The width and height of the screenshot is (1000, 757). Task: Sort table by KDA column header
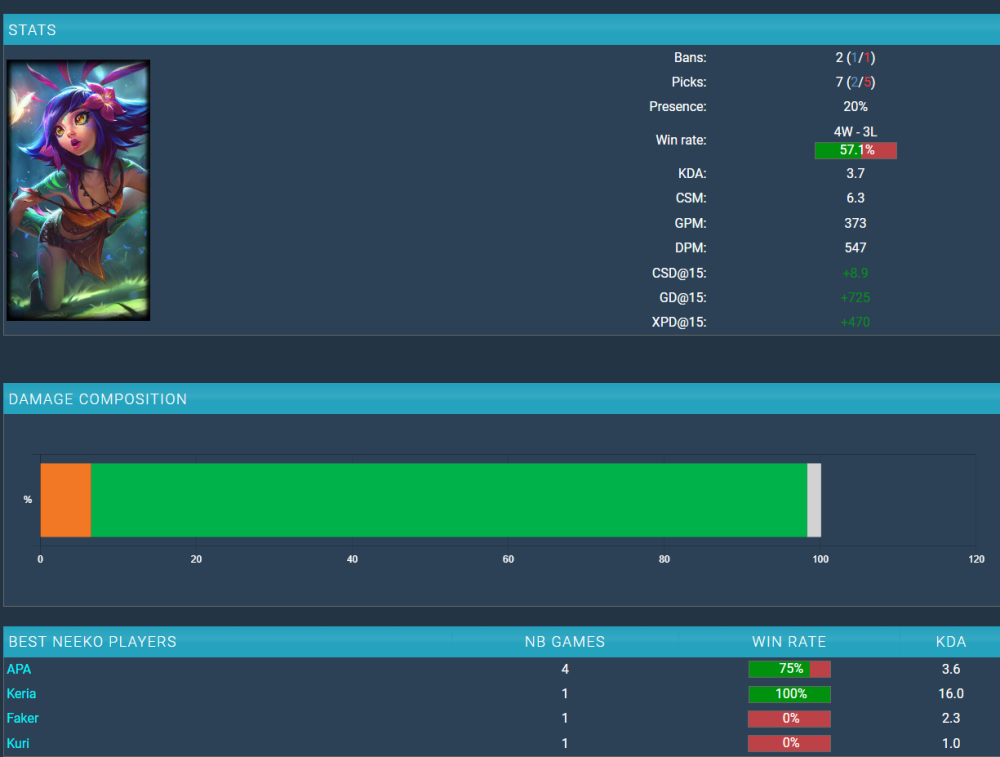(x=951, y=642)
